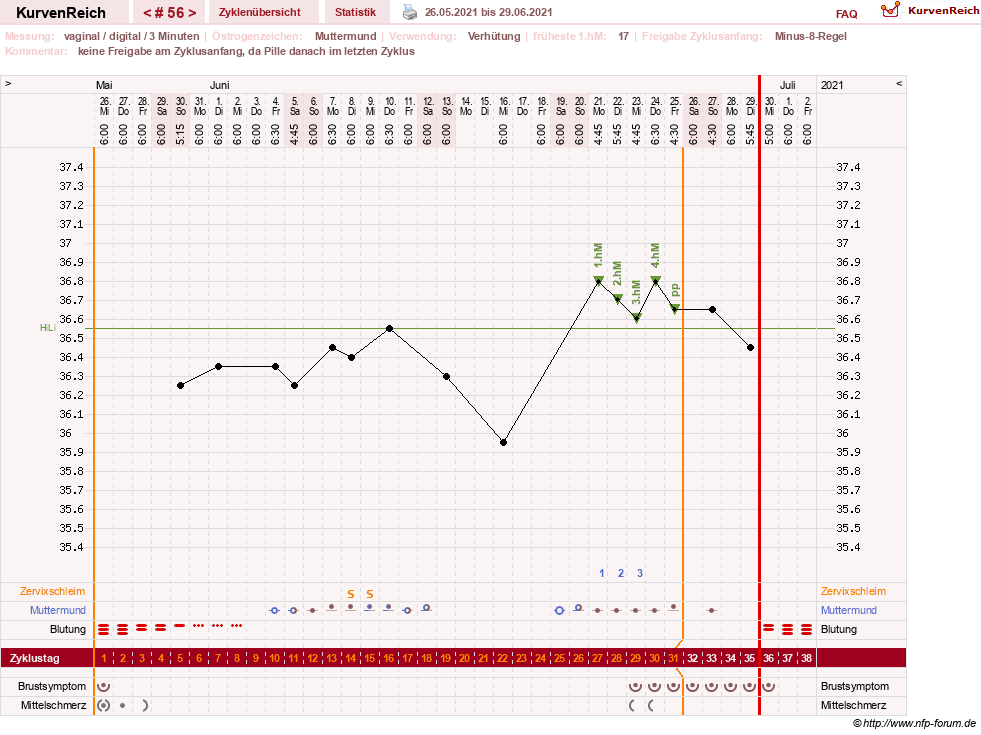Click the last temperature point on June 29
The width and height of the screenshot is (981, 735).
click(x=751, y=347)
